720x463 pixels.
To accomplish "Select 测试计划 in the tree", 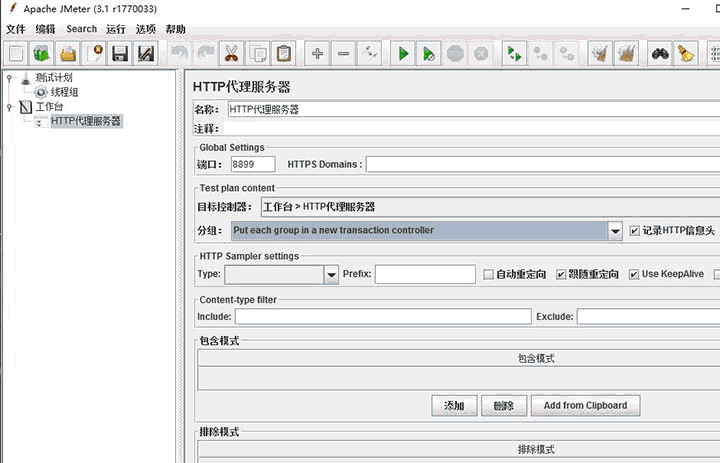I will pyautogui.click(x=54, y=78).
